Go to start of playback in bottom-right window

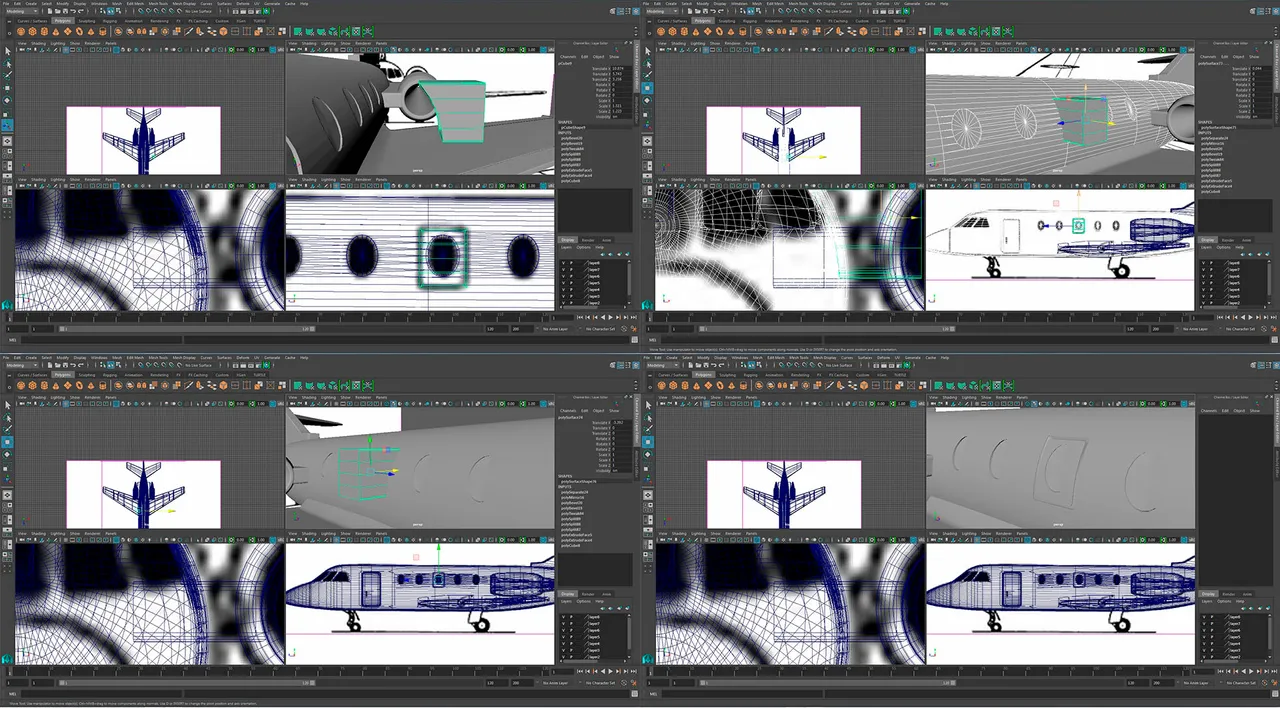(x=1222, y=671)
